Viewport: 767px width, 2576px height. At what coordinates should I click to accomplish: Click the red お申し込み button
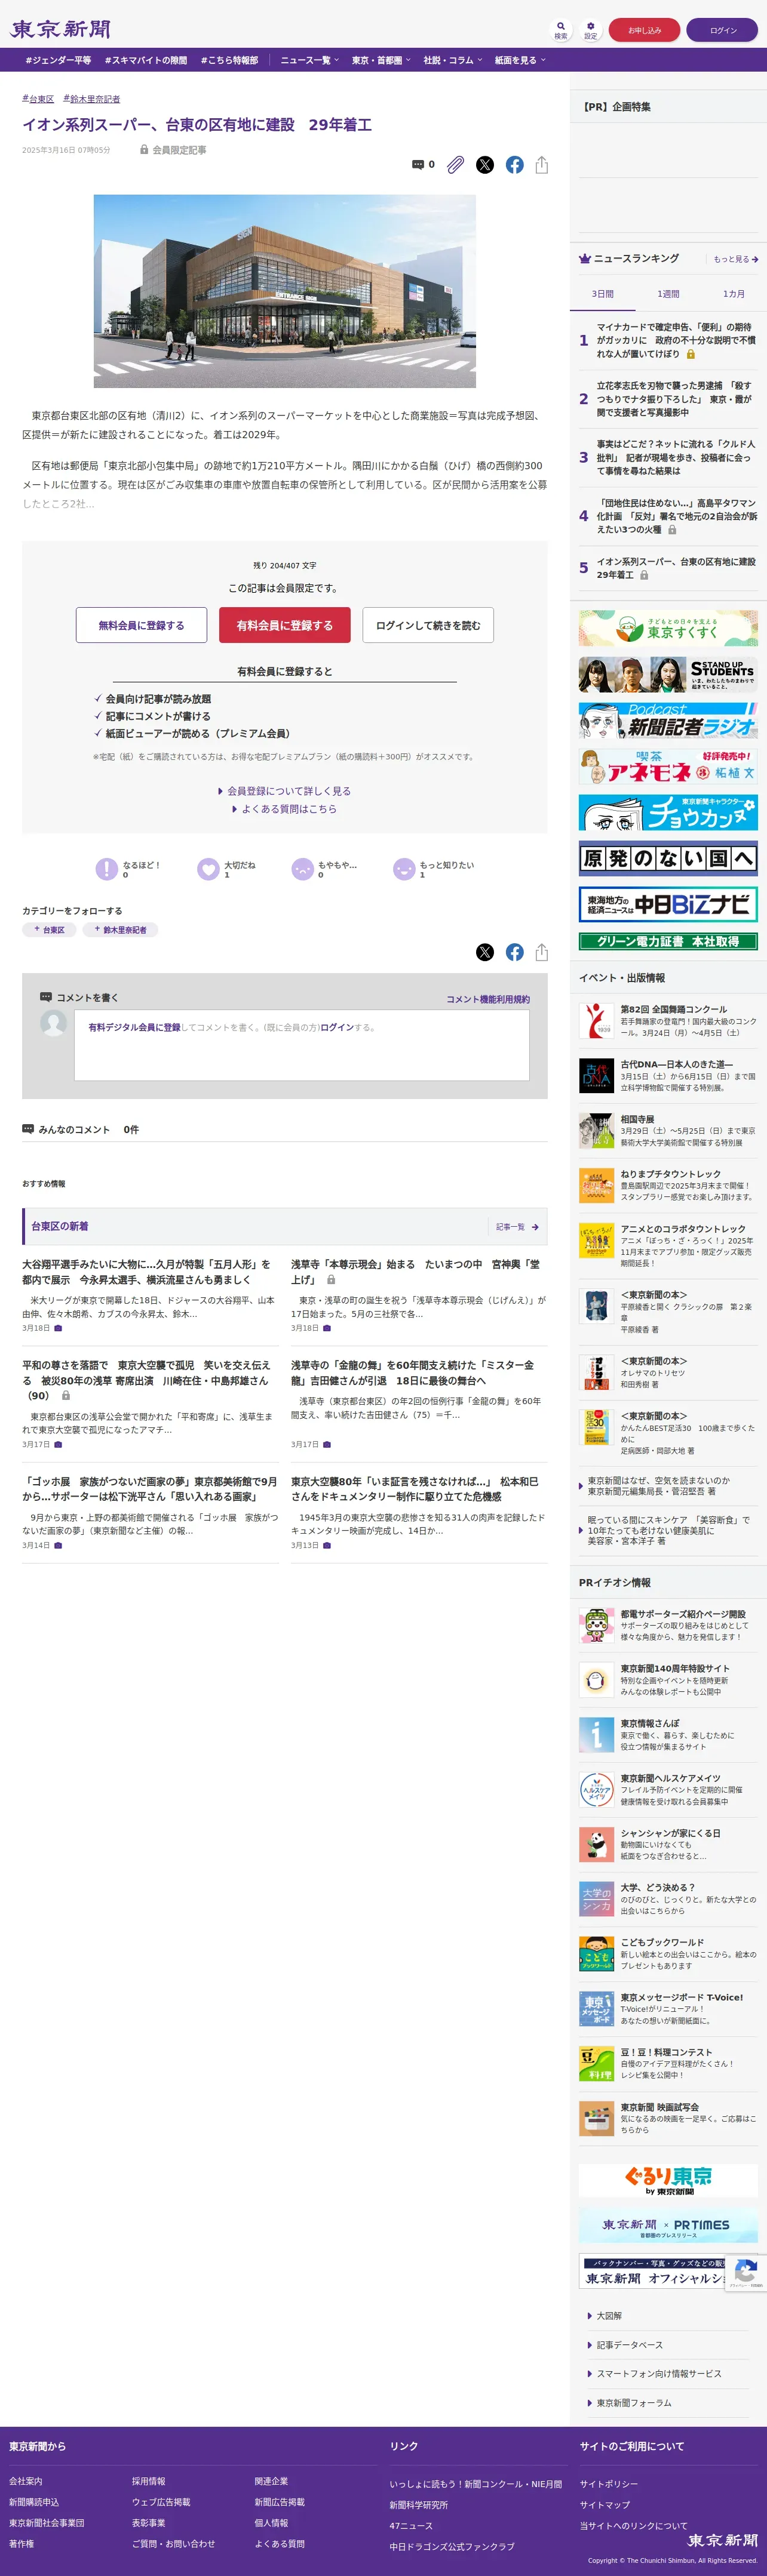coord(644,30)
